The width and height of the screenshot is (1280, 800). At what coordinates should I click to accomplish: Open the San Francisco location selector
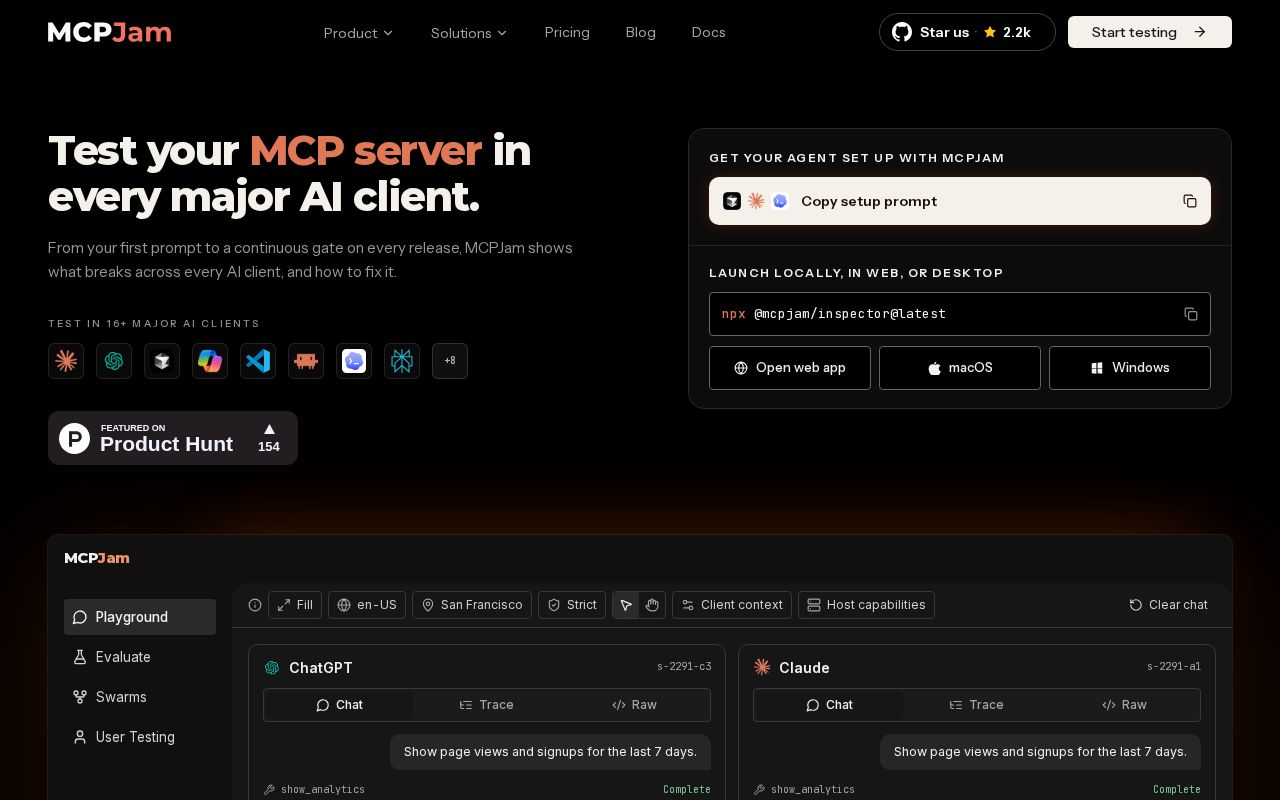472,605
